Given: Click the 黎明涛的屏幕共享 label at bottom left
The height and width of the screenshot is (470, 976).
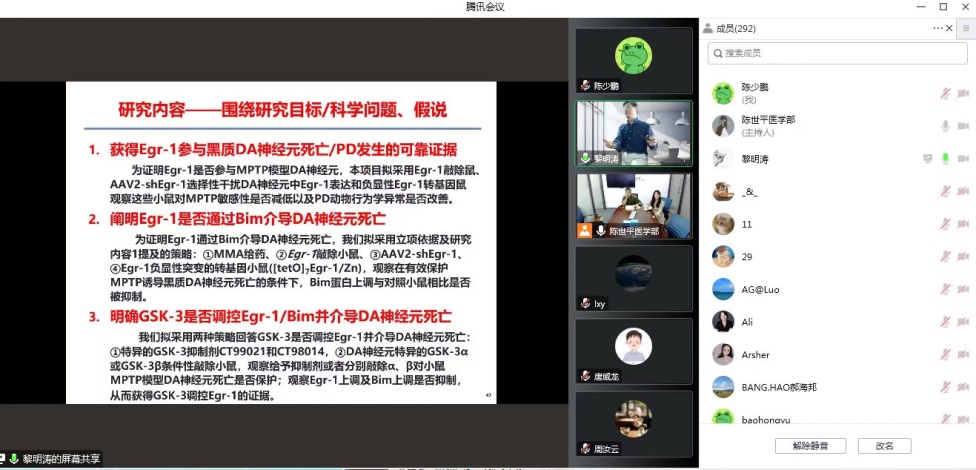Looking at the screenshot, I should tap(60, 460).
